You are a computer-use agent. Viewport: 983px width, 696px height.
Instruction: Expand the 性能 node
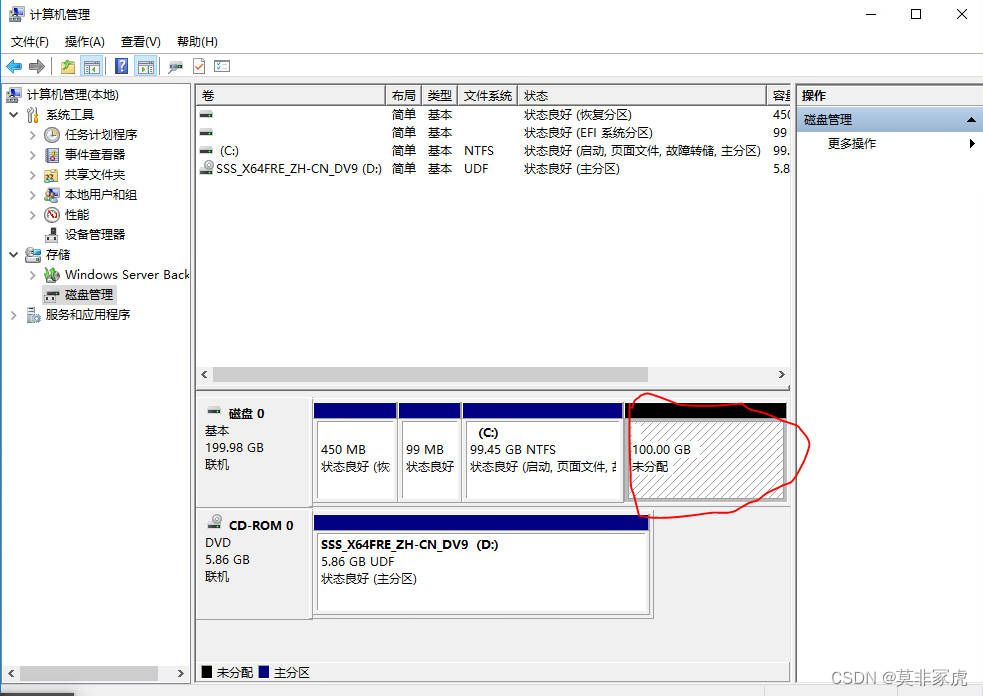click(x=33, y=215)
